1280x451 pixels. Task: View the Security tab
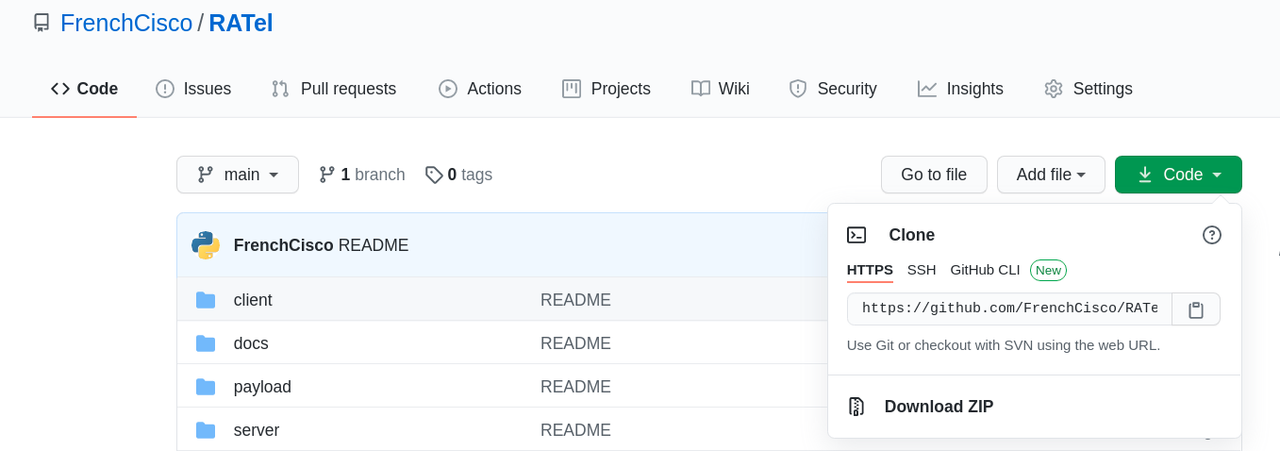833,89
